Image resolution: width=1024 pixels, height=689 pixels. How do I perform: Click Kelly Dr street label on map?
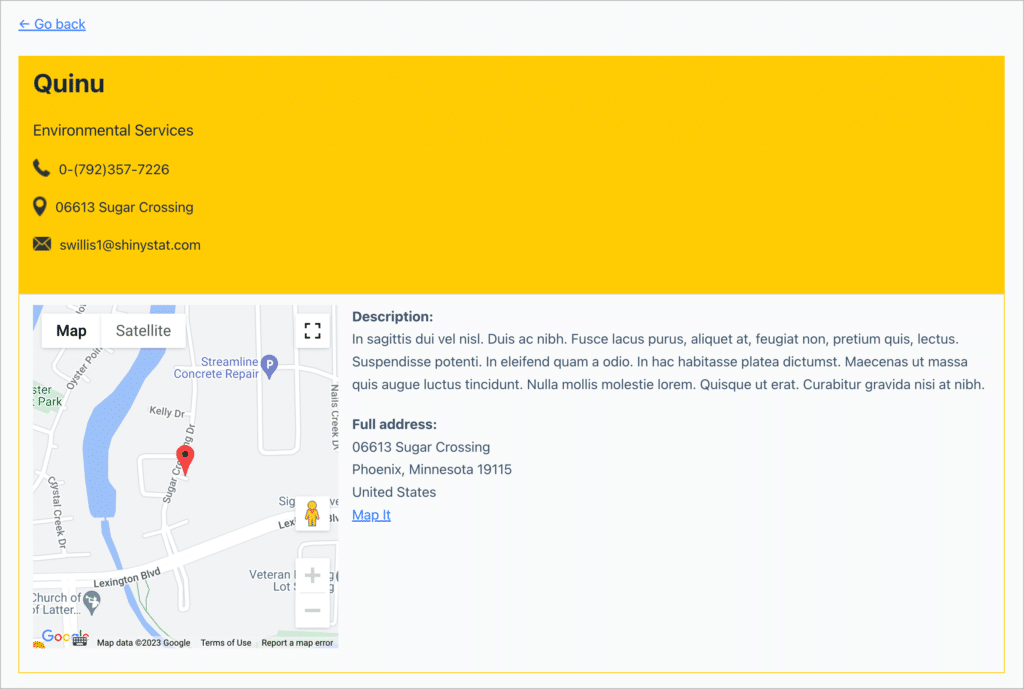tap(167, 411)
